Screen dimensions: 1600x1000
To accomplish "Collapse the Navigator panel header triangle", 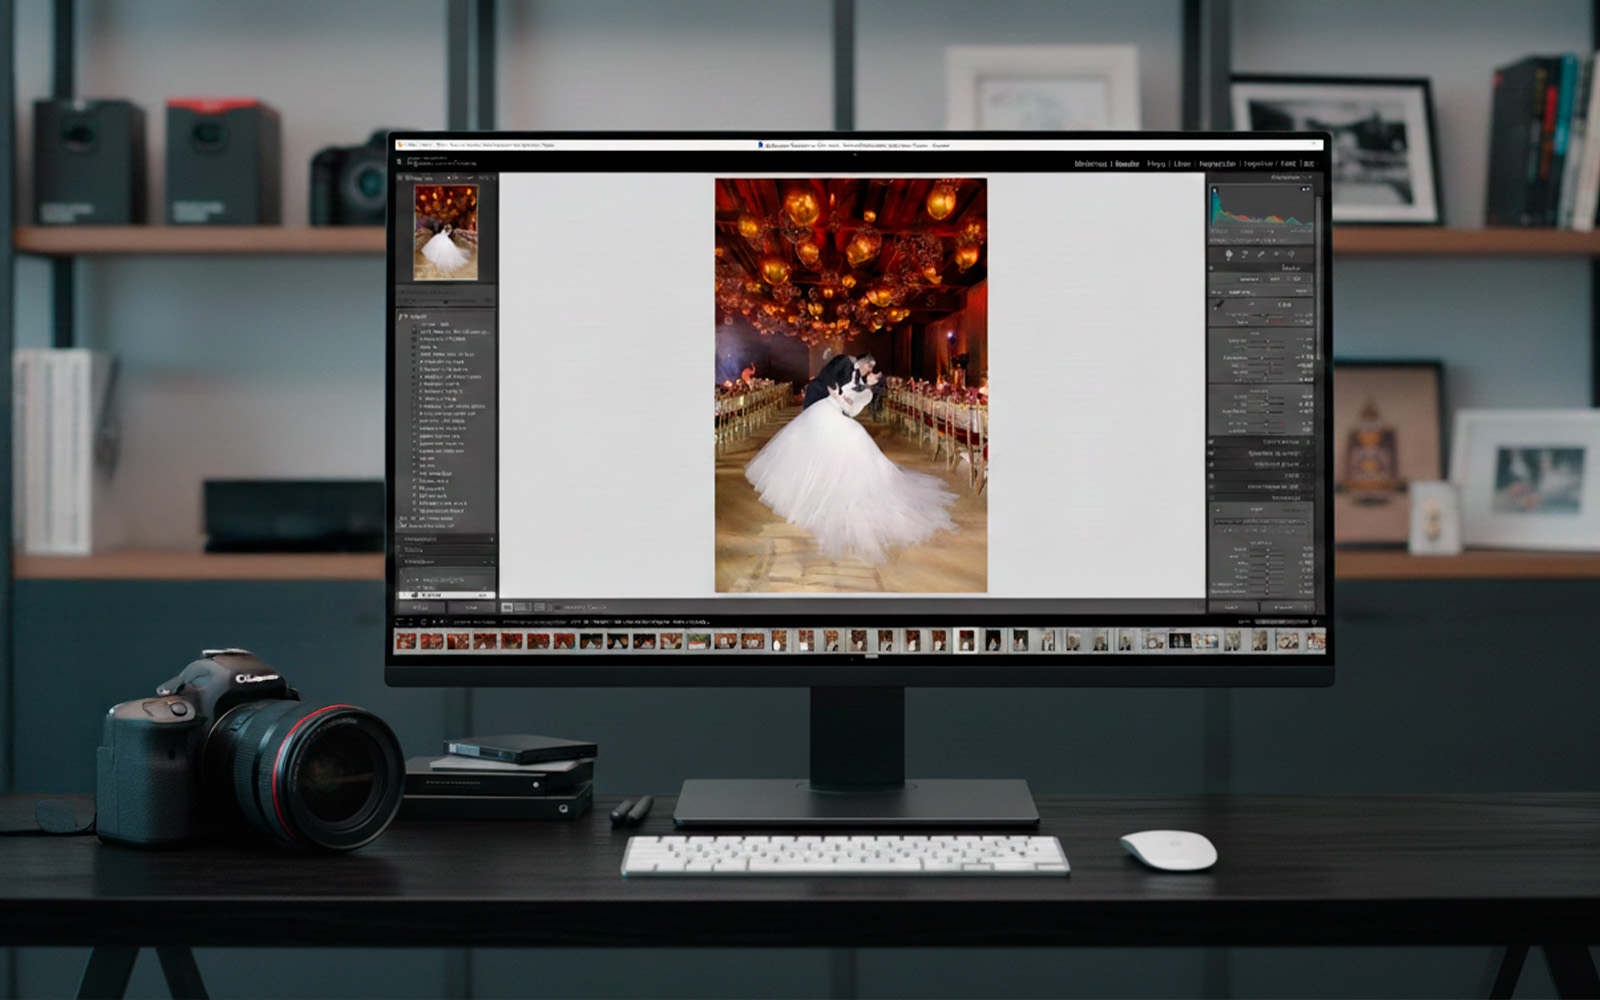I will click(402, 178).
